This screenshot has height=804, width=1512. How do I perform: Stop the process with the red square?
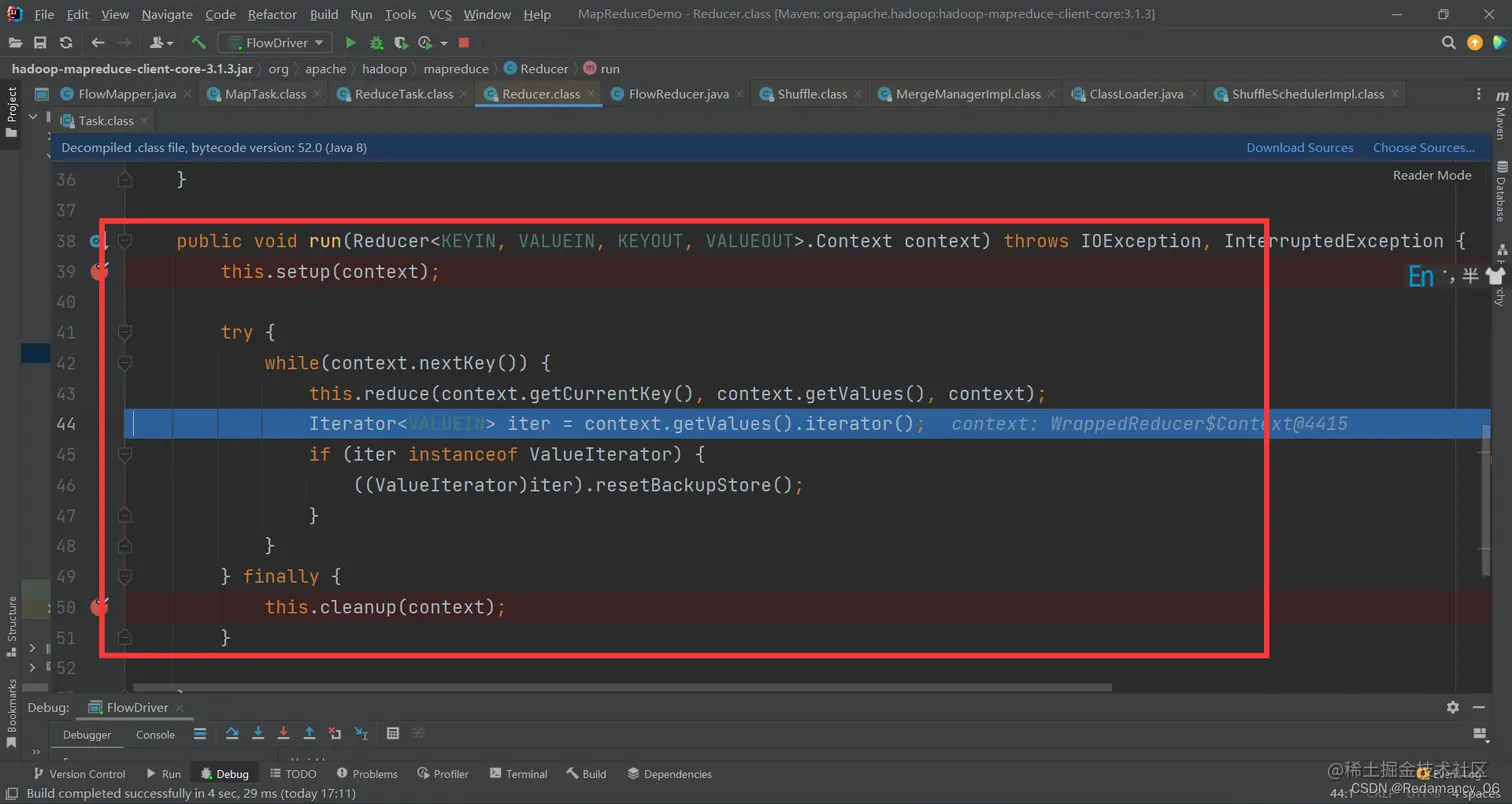tap(464, 43)
